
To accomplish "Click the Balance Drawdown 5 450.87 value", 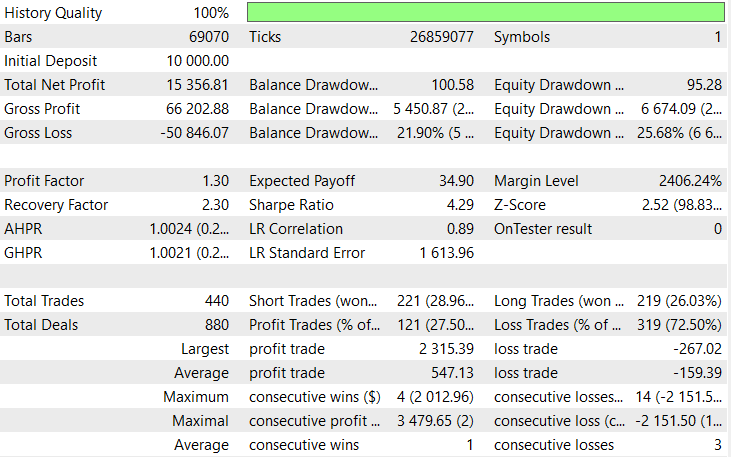I will (433, 109).
